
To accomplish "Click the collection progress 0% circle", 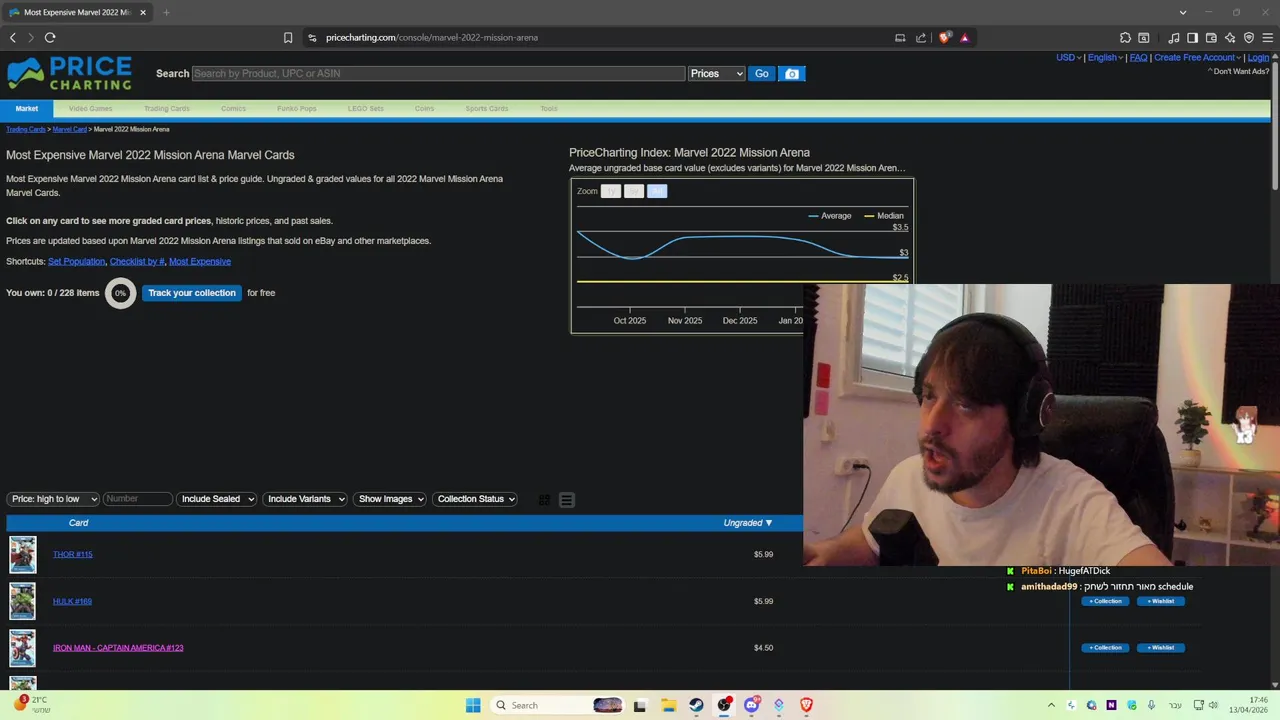I will coord(120,293).
